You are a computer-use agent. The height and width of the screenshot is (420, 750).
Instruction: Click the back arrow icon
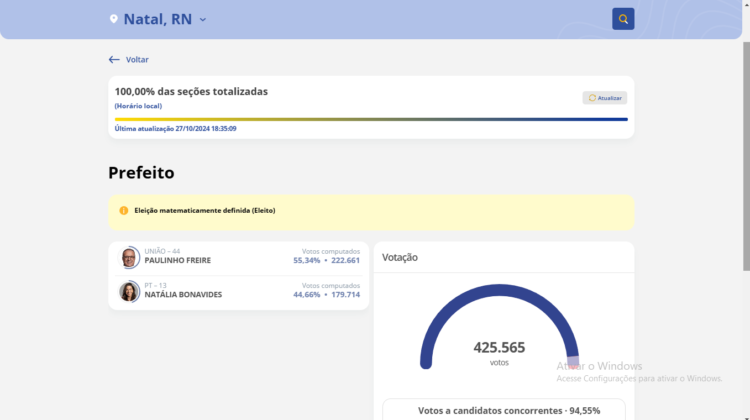[x=114, y=60]
